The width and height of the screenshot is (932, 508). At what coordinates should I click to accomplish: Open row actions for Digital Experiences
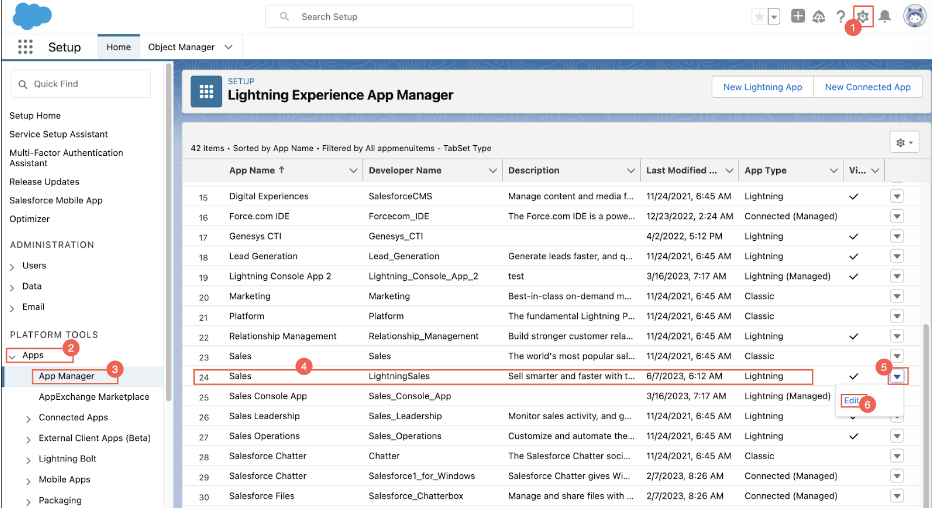[x=897, y=196]
